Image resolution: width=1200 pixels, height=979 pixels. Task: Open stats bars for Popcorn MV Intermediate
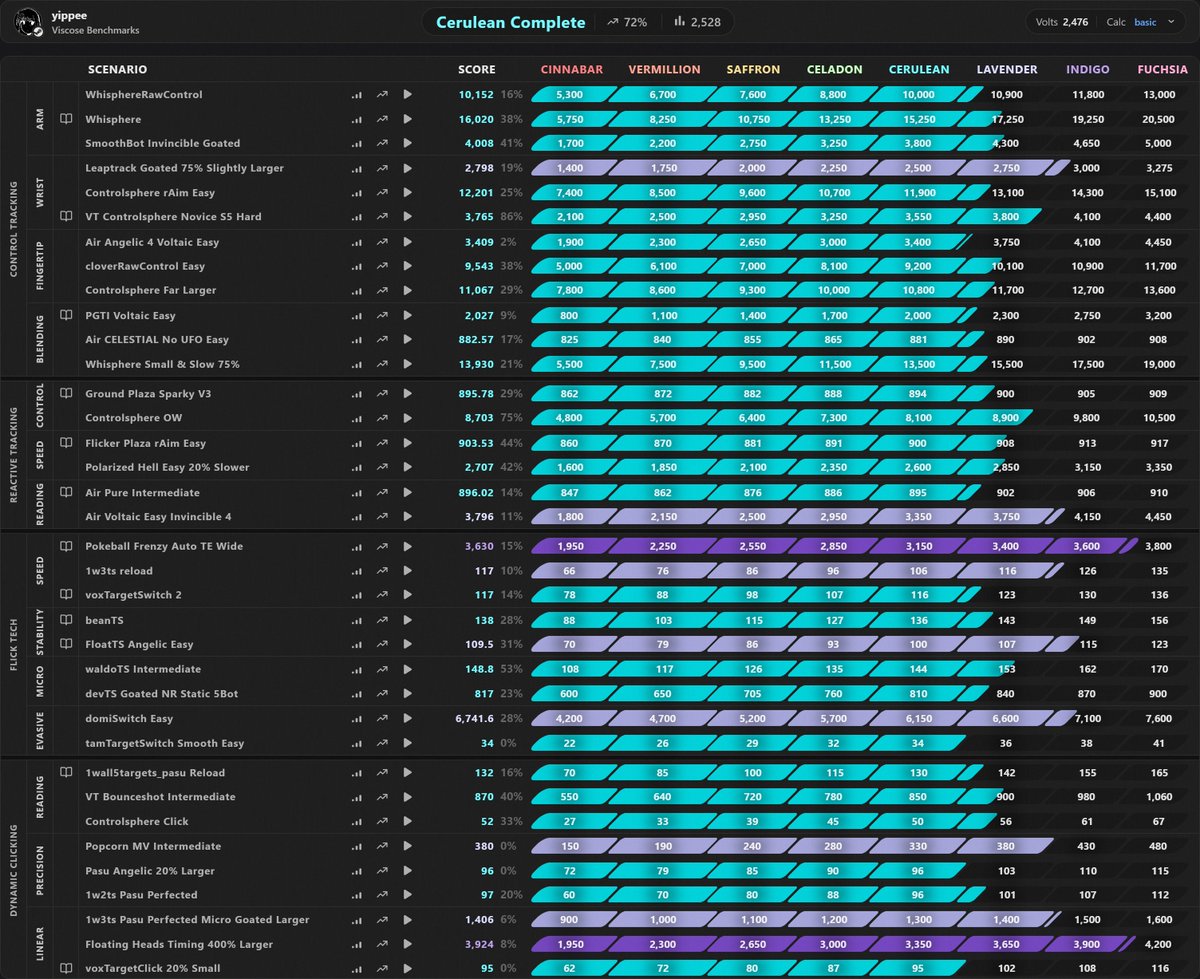coord(356,846)
